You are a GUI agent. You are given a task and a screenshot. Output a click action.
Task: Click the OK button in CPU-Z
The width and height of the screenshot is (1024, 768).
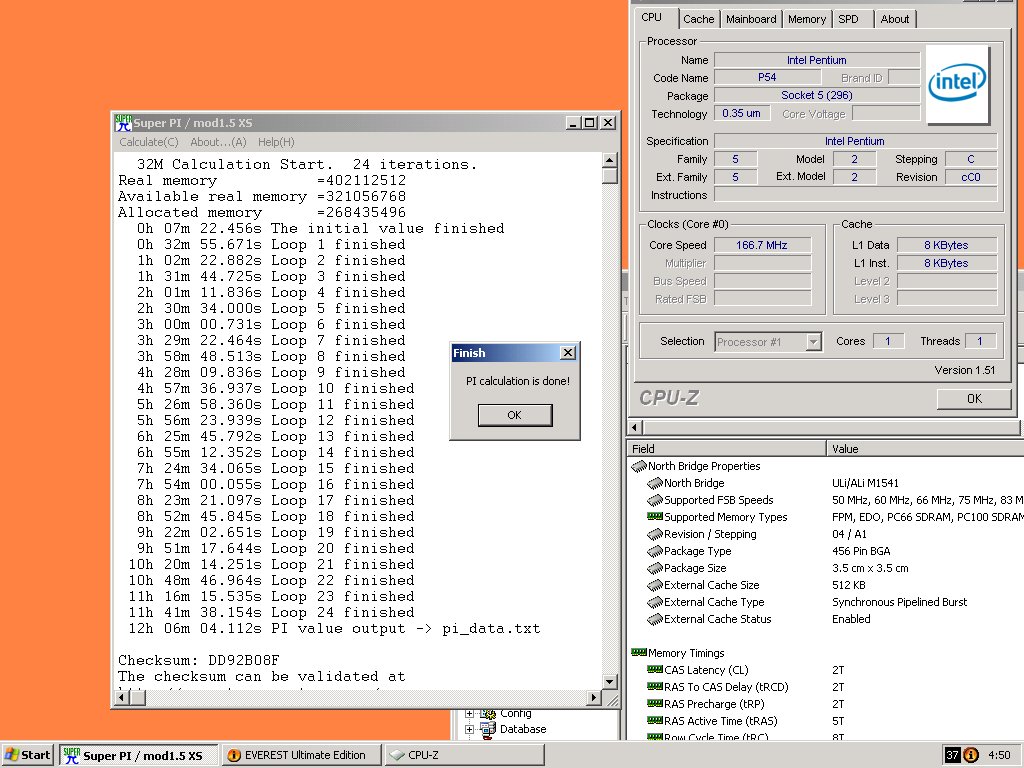pos(974,399)
